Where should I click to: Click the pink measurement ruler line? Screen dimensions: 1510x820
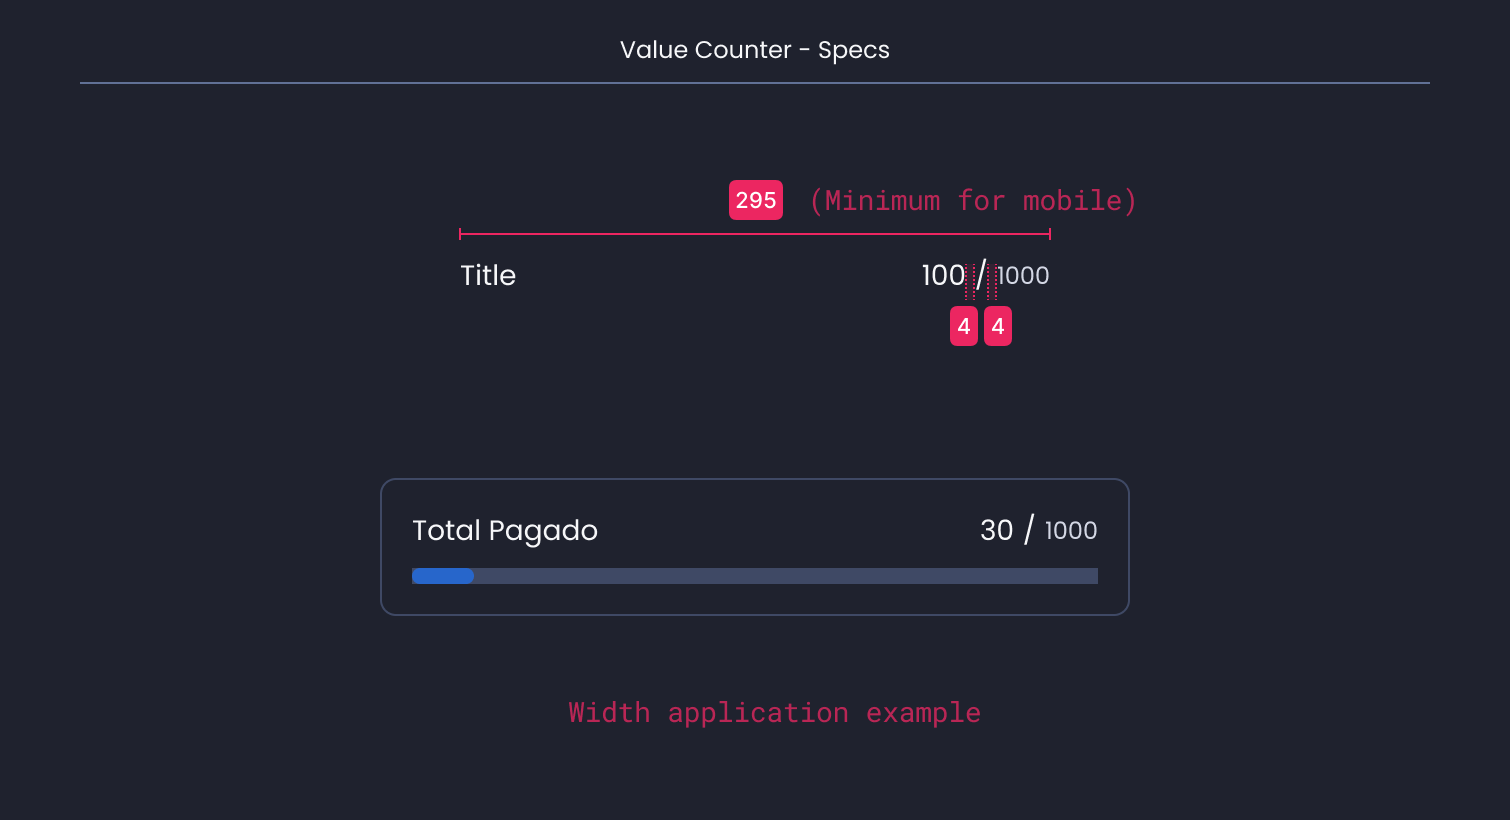pyautogui.click(x=755, y=233)
